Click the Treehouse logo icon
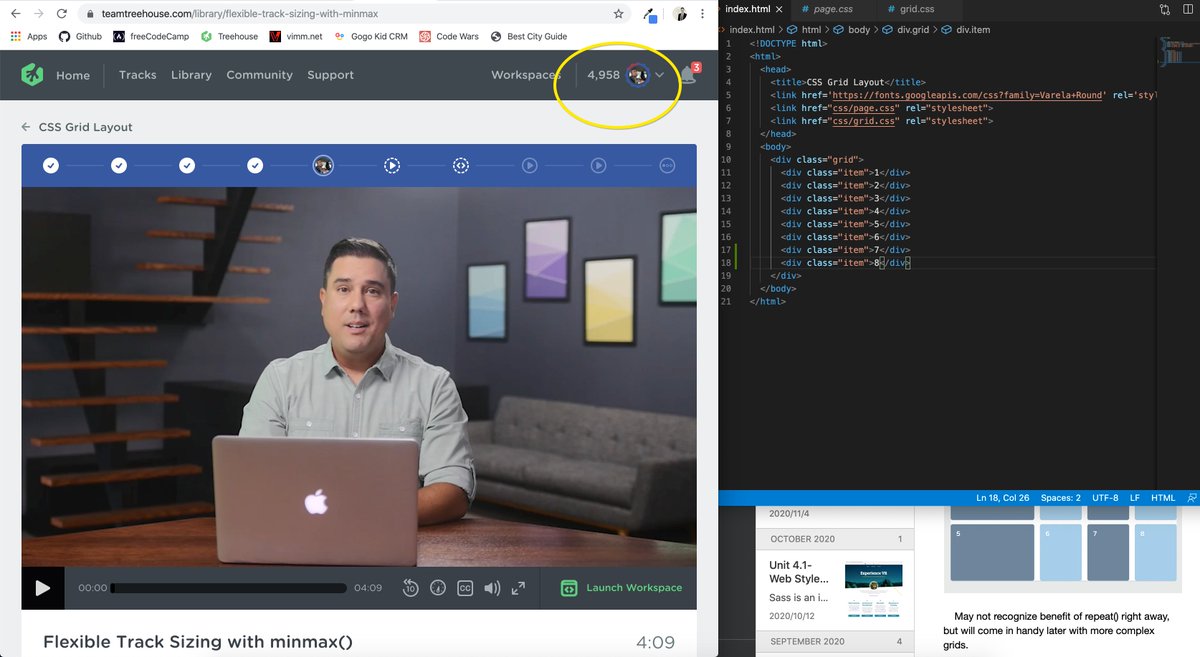Screen dimensions: 1200x657 [x=33, y=74]
